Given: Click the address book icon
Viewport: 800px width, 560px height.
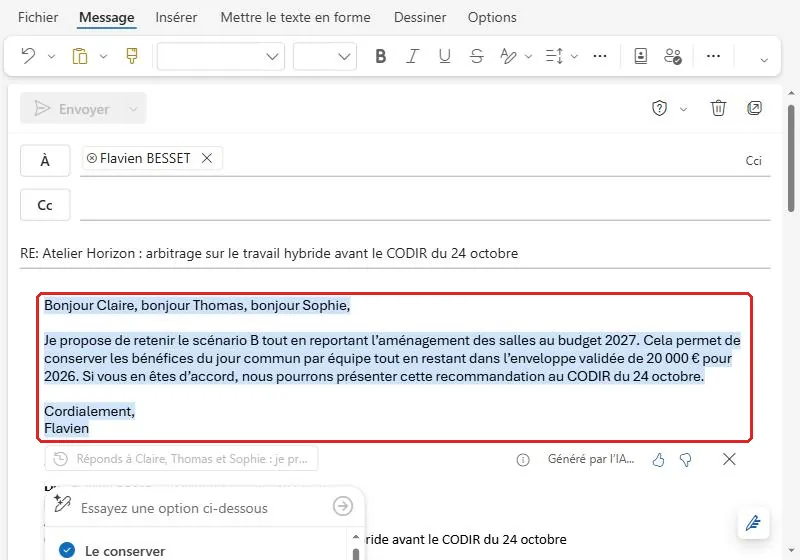Looking at the screenshot, I should tap(641, 56).
